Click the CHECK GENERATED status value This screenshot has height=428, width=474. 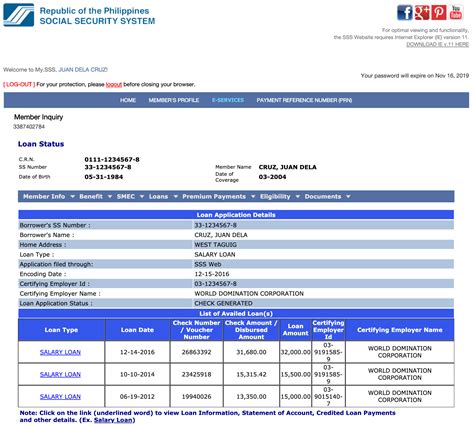pyautogui.click(x=223, y=303)
